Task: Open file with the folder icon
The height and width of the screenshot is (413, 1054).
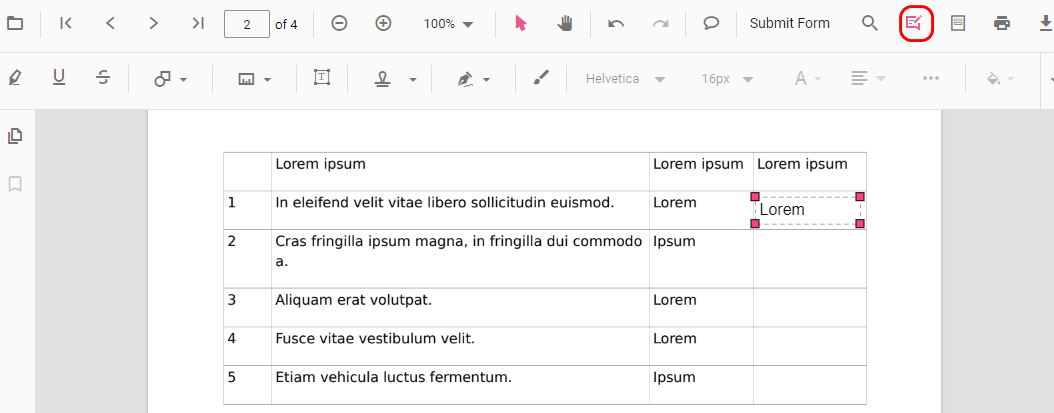Action: click(x=15, y=24)
